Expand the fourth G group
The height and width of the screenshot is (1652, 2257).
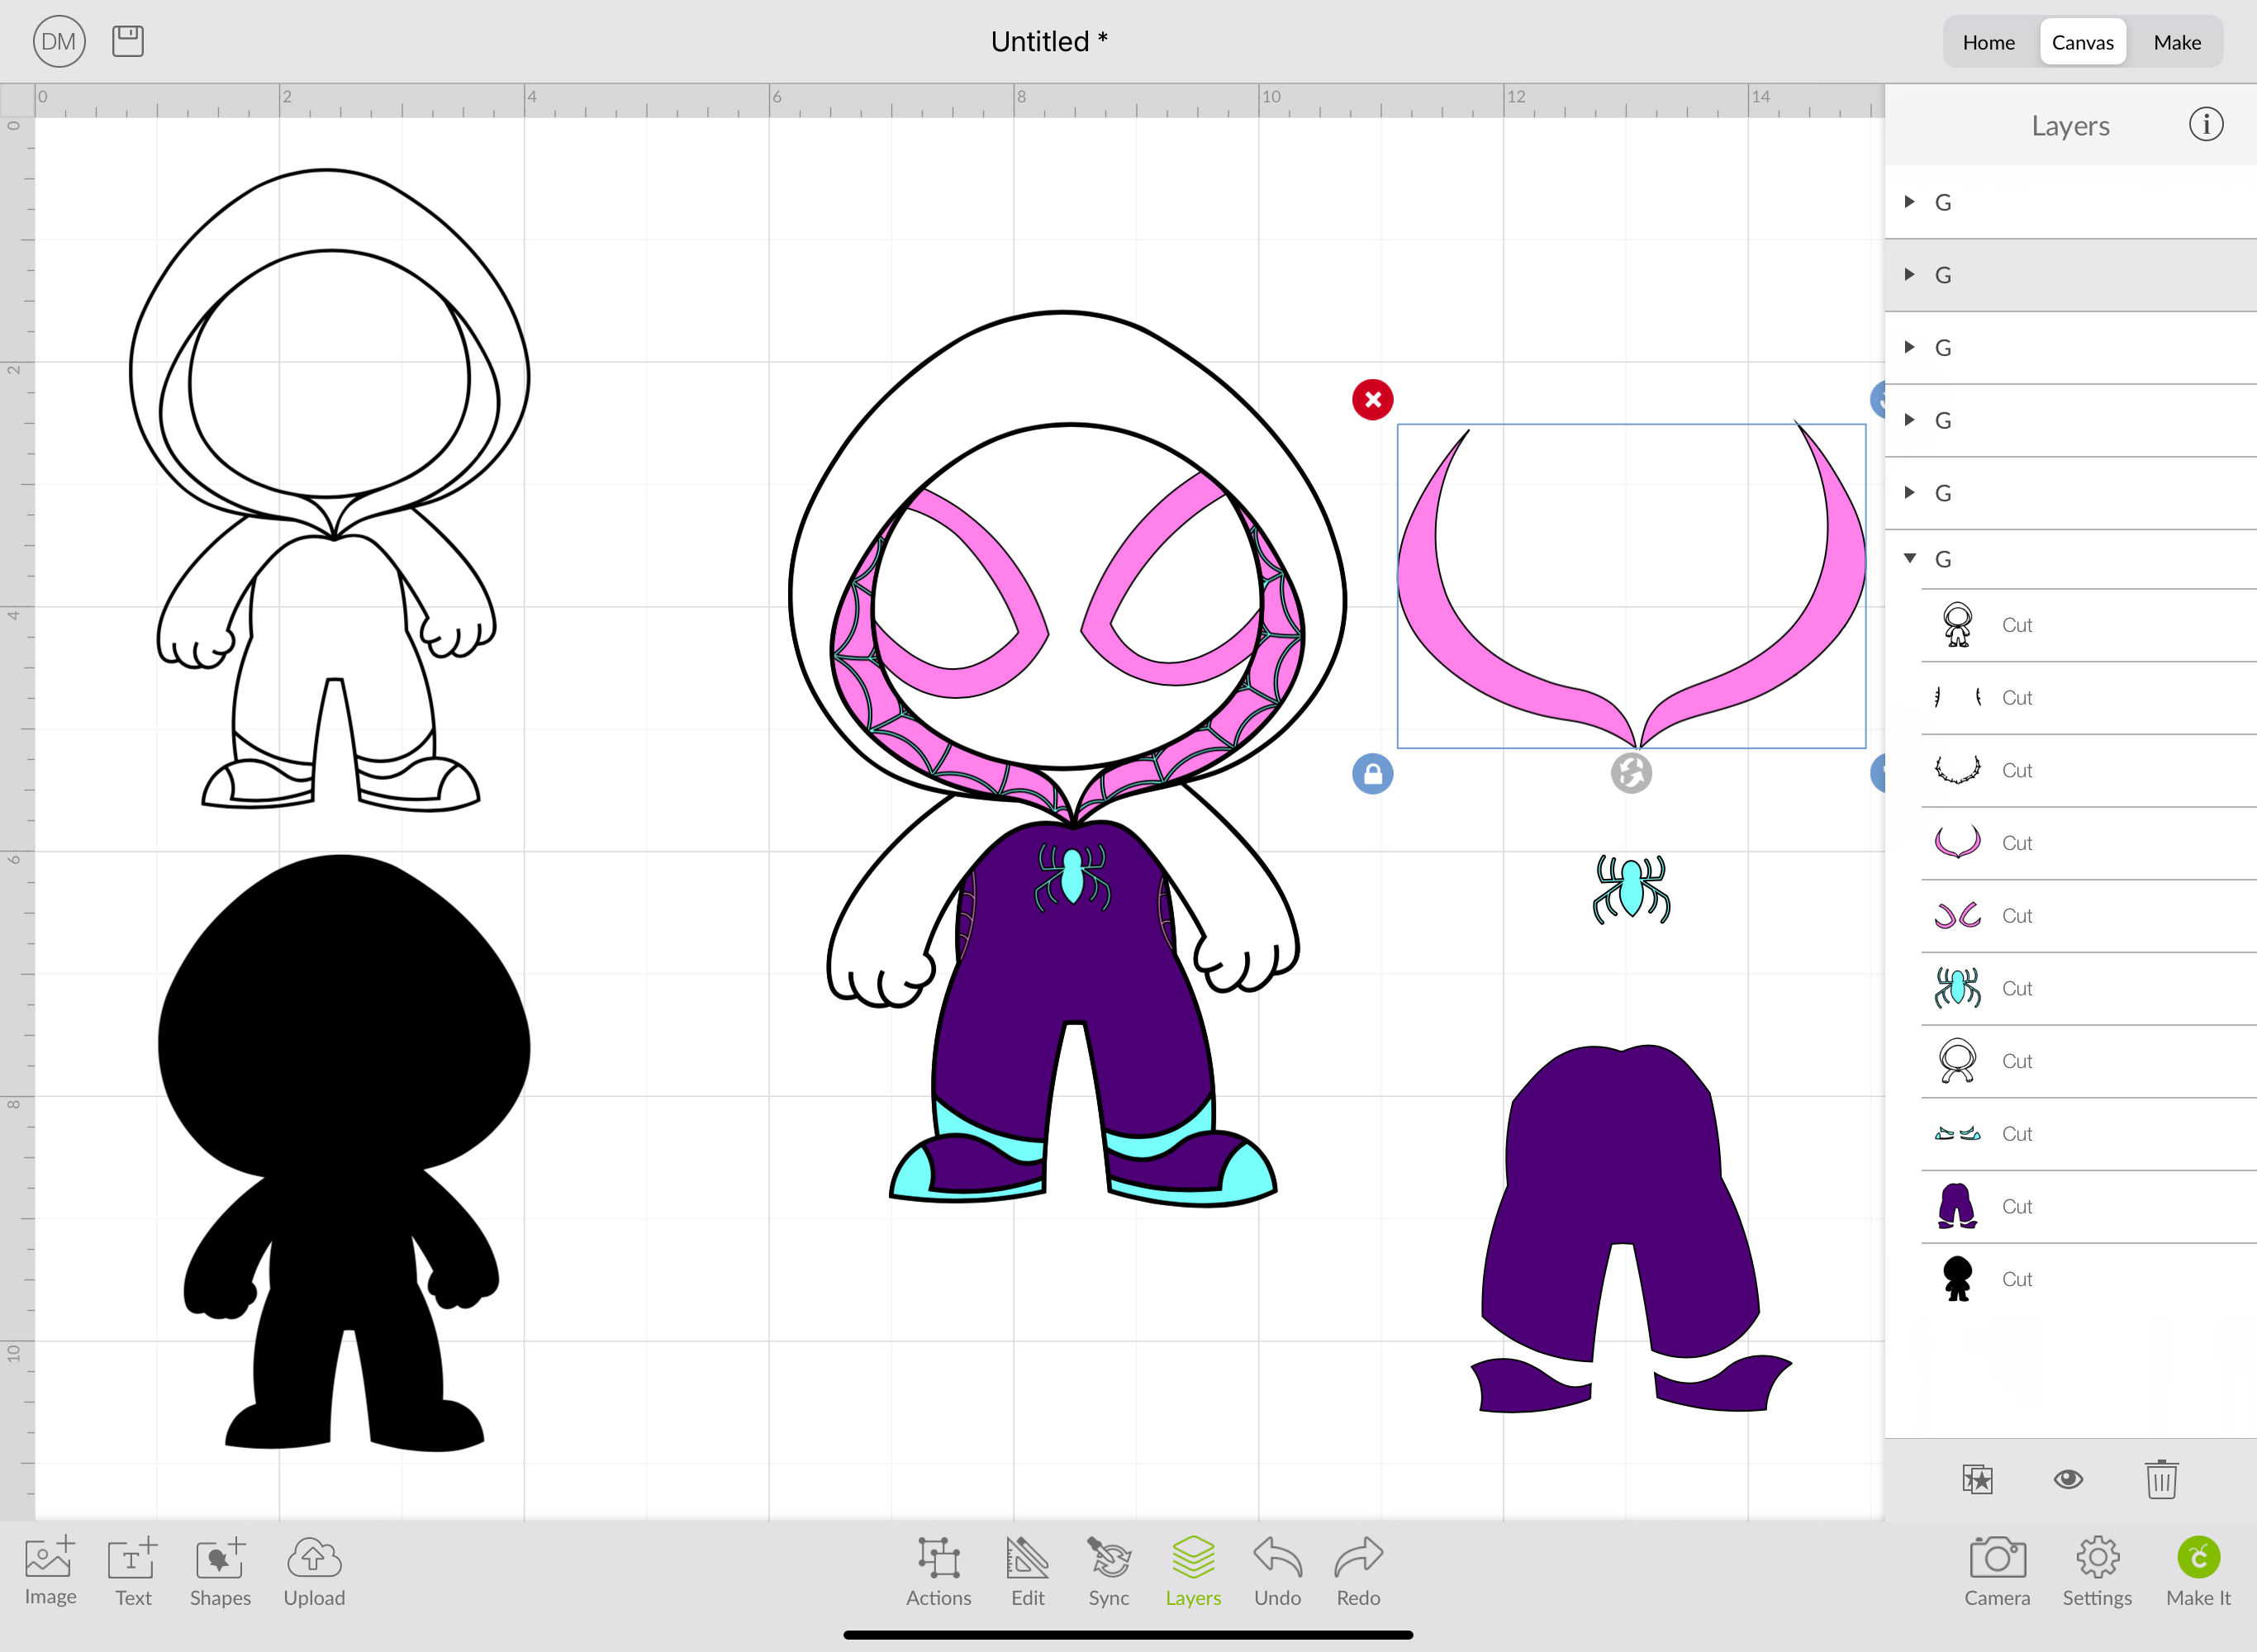pos(1909,420)
